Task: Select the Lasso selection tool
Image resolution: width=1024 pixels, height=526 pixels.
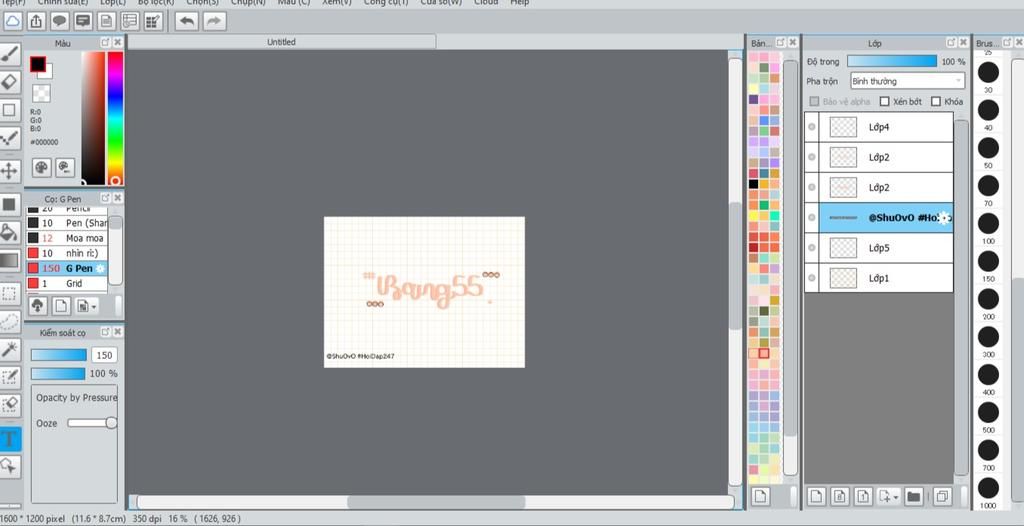Action: (10, 321)
